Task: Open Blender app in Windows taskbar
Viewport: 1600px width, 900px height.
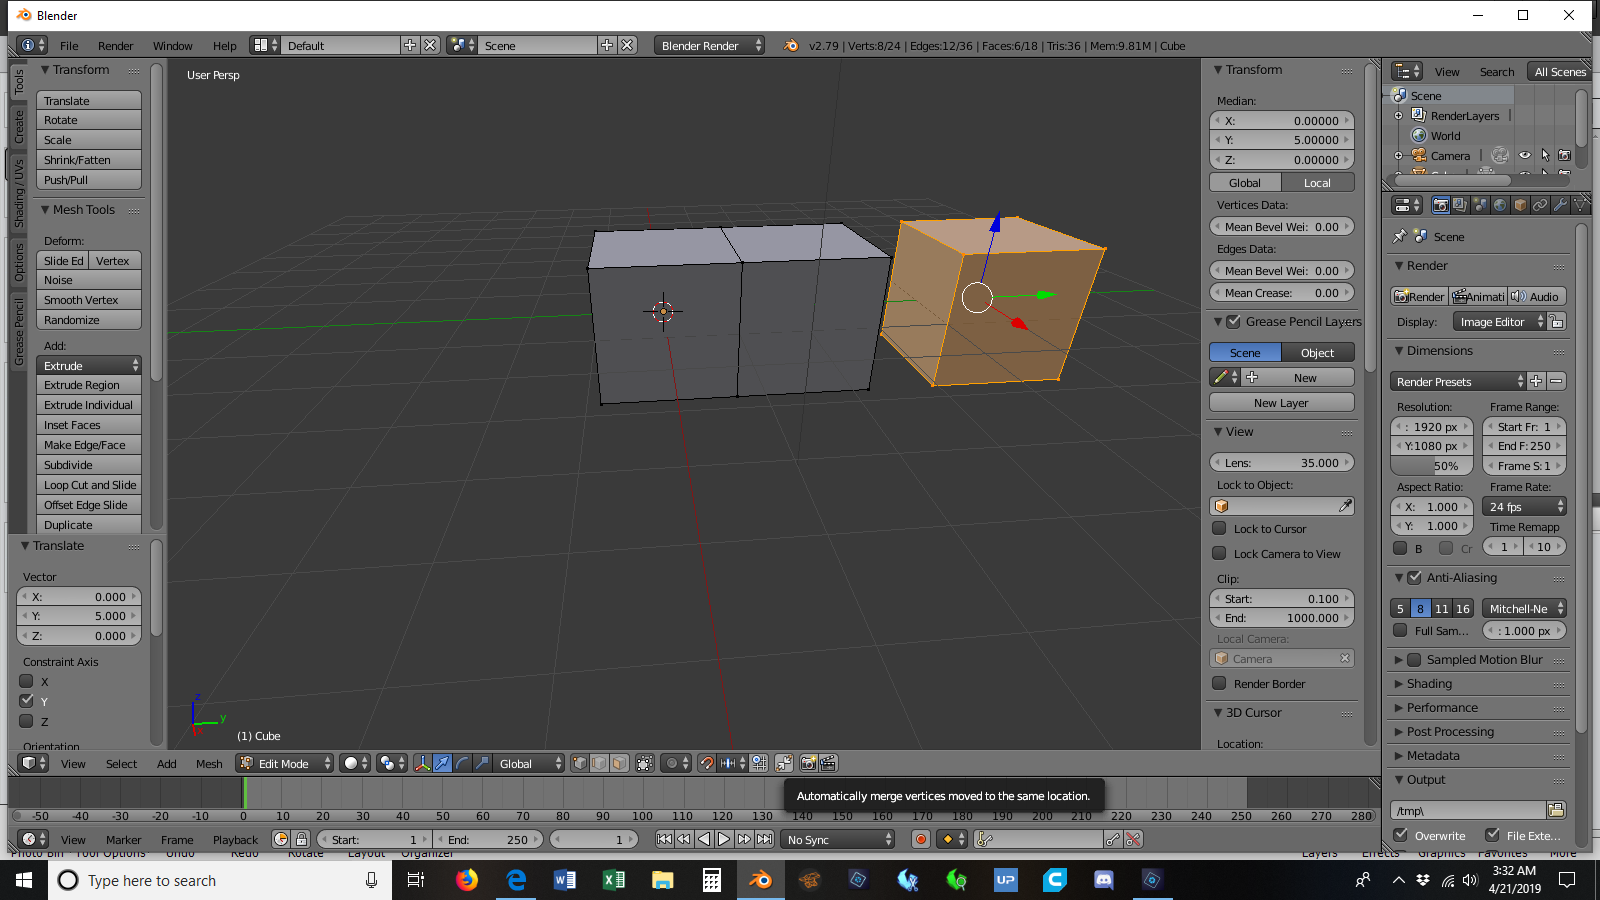Action: click(761, 880)
